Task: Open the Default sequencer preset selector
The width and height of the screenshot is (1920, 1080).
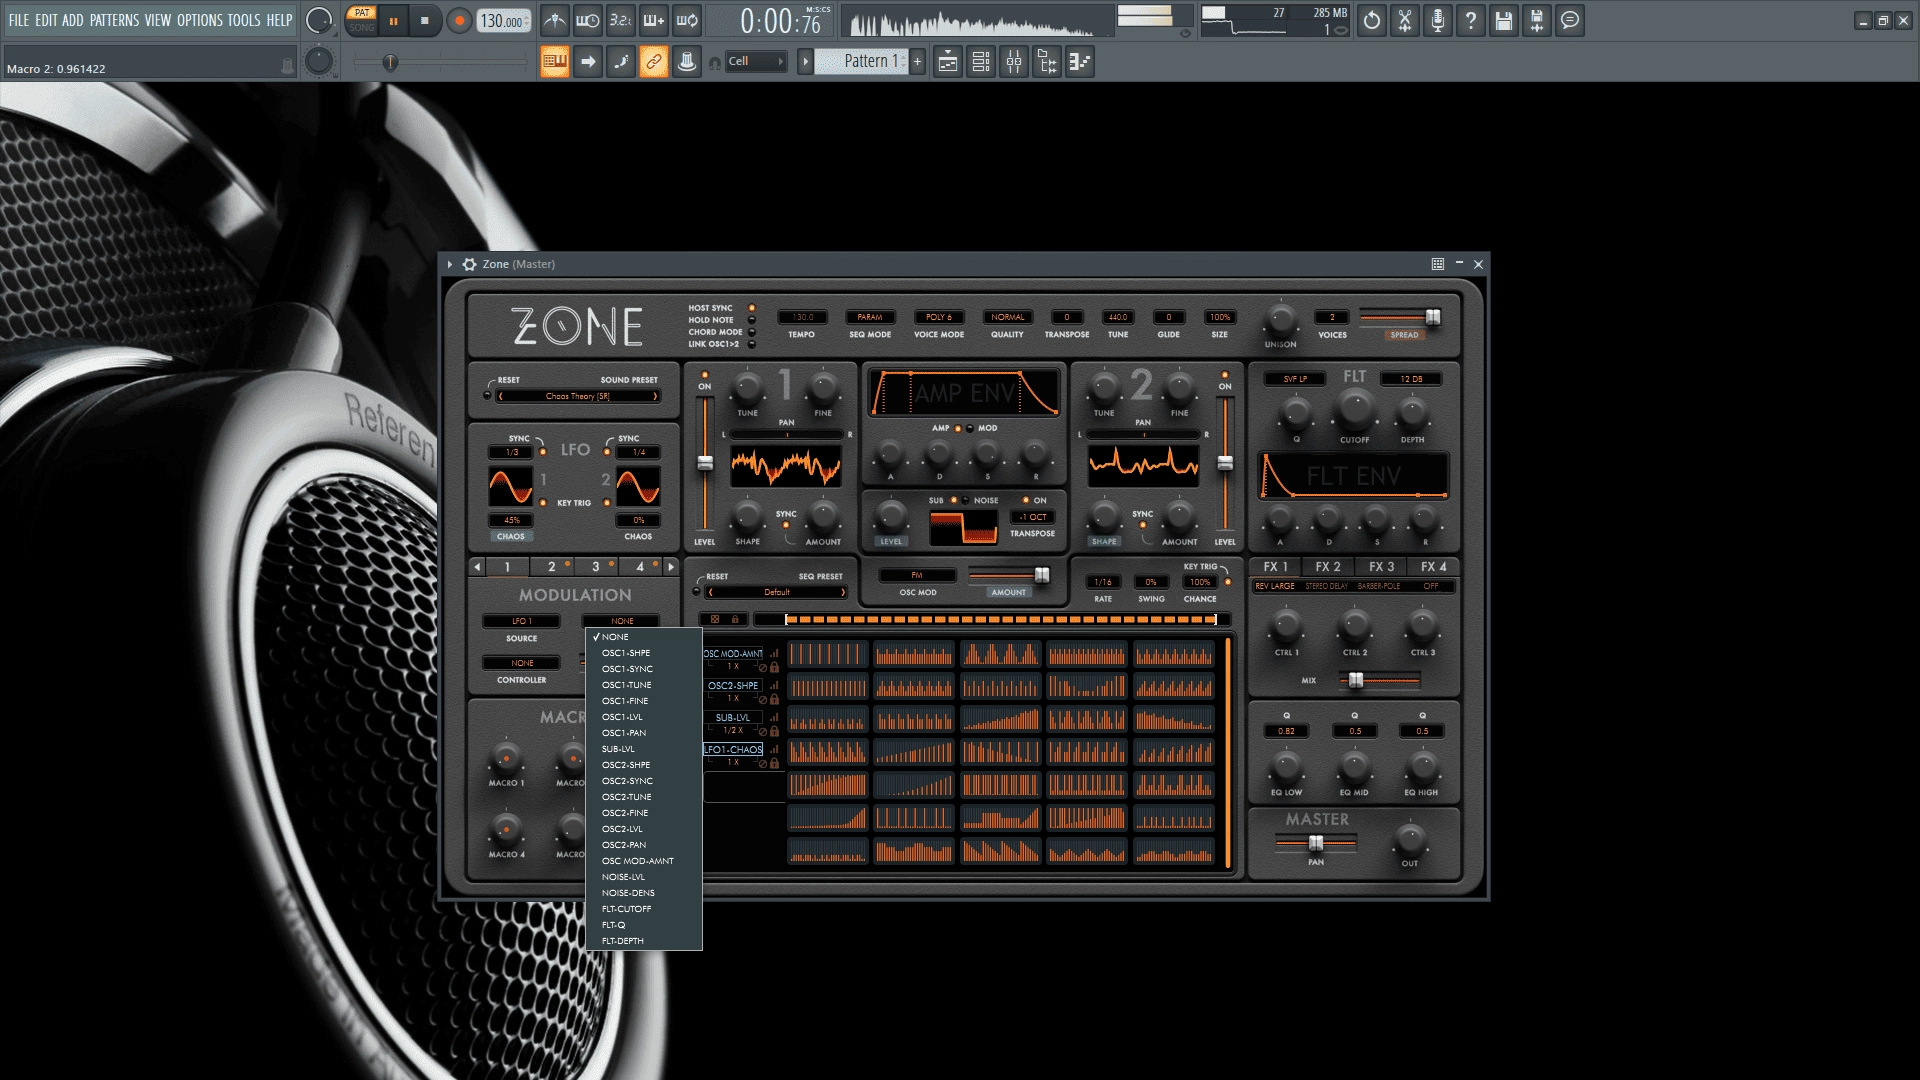Action: click(777, 592)
